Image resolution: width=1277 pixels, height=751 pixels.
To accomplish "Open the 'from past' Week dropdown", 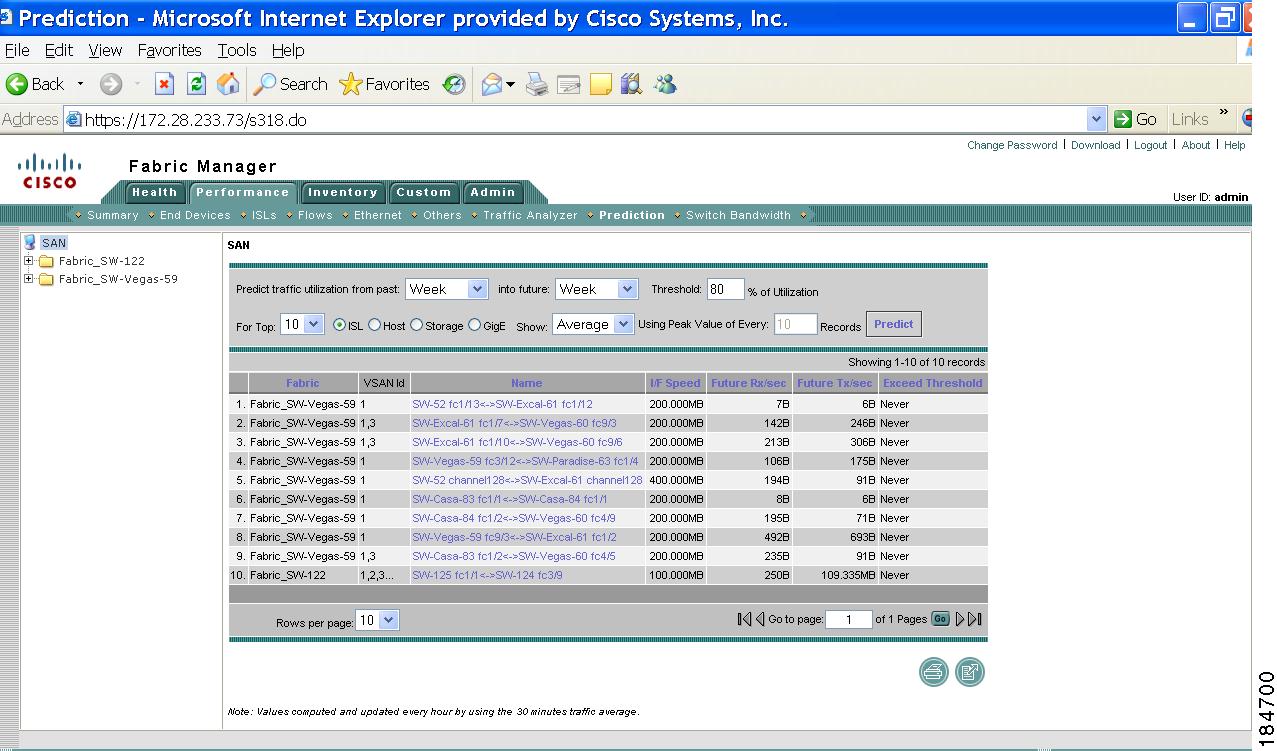I will tap(446, 289).
